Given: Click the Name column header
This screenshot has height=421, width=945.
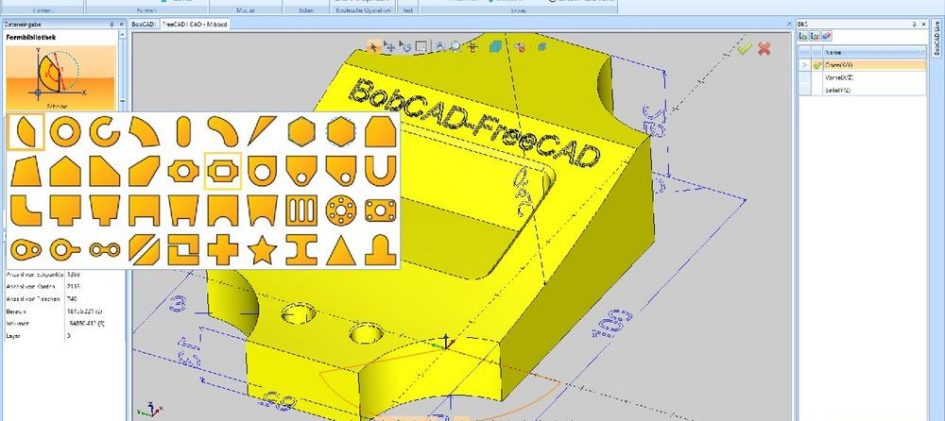Looking at the screenshot, I should coord(874,52).
